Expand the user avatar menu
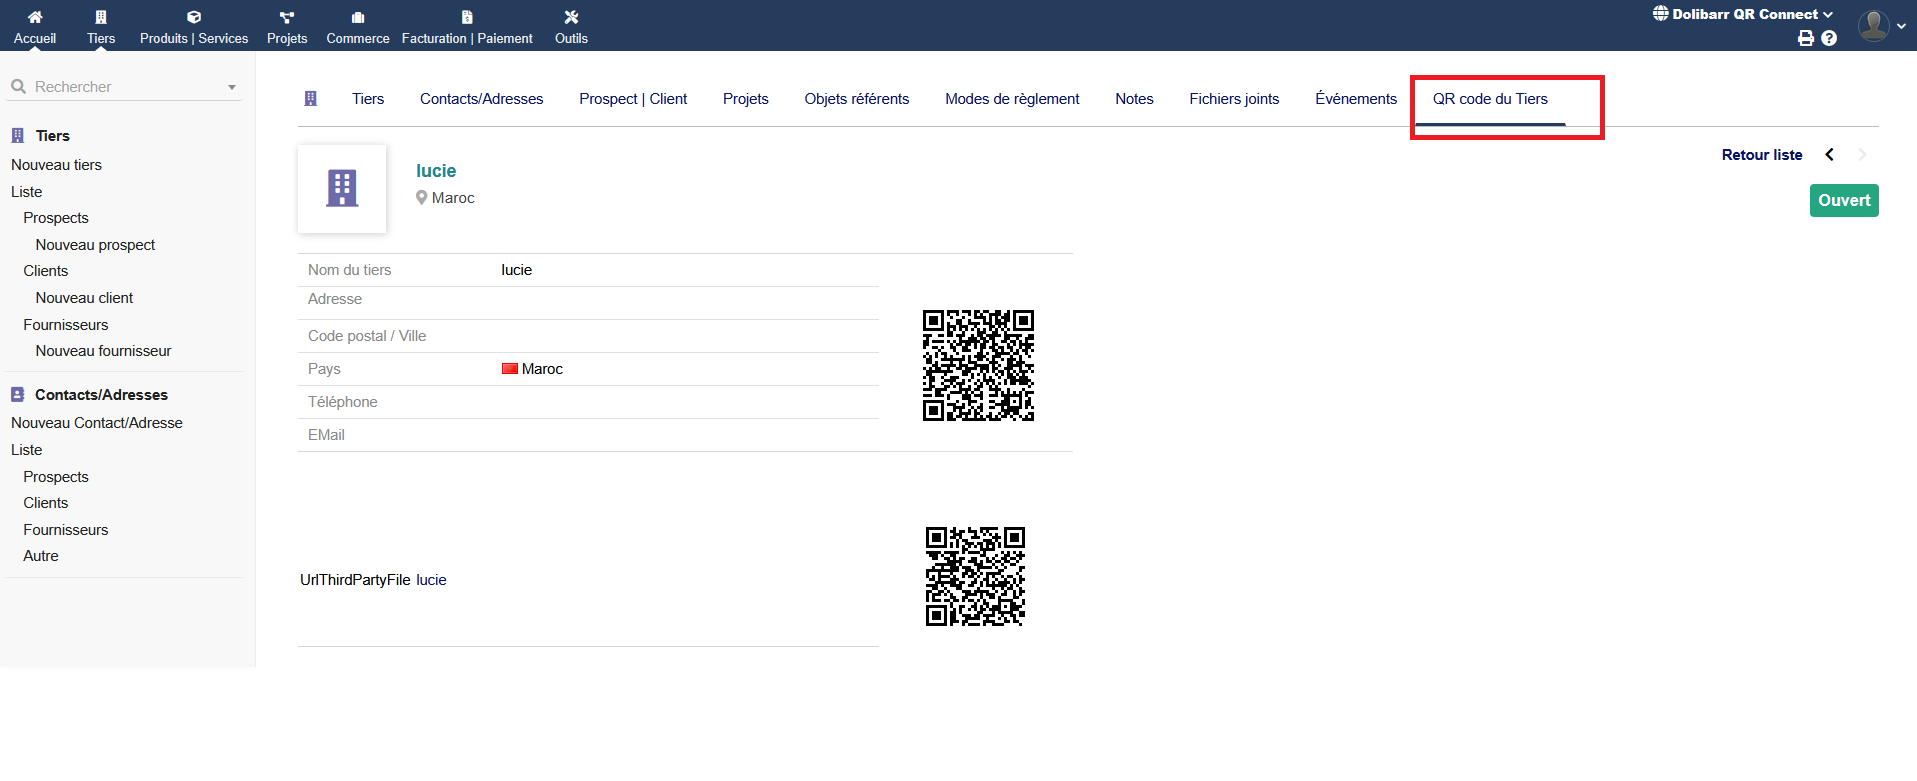Screen dimensions: 1917x781 (1881, 26)
